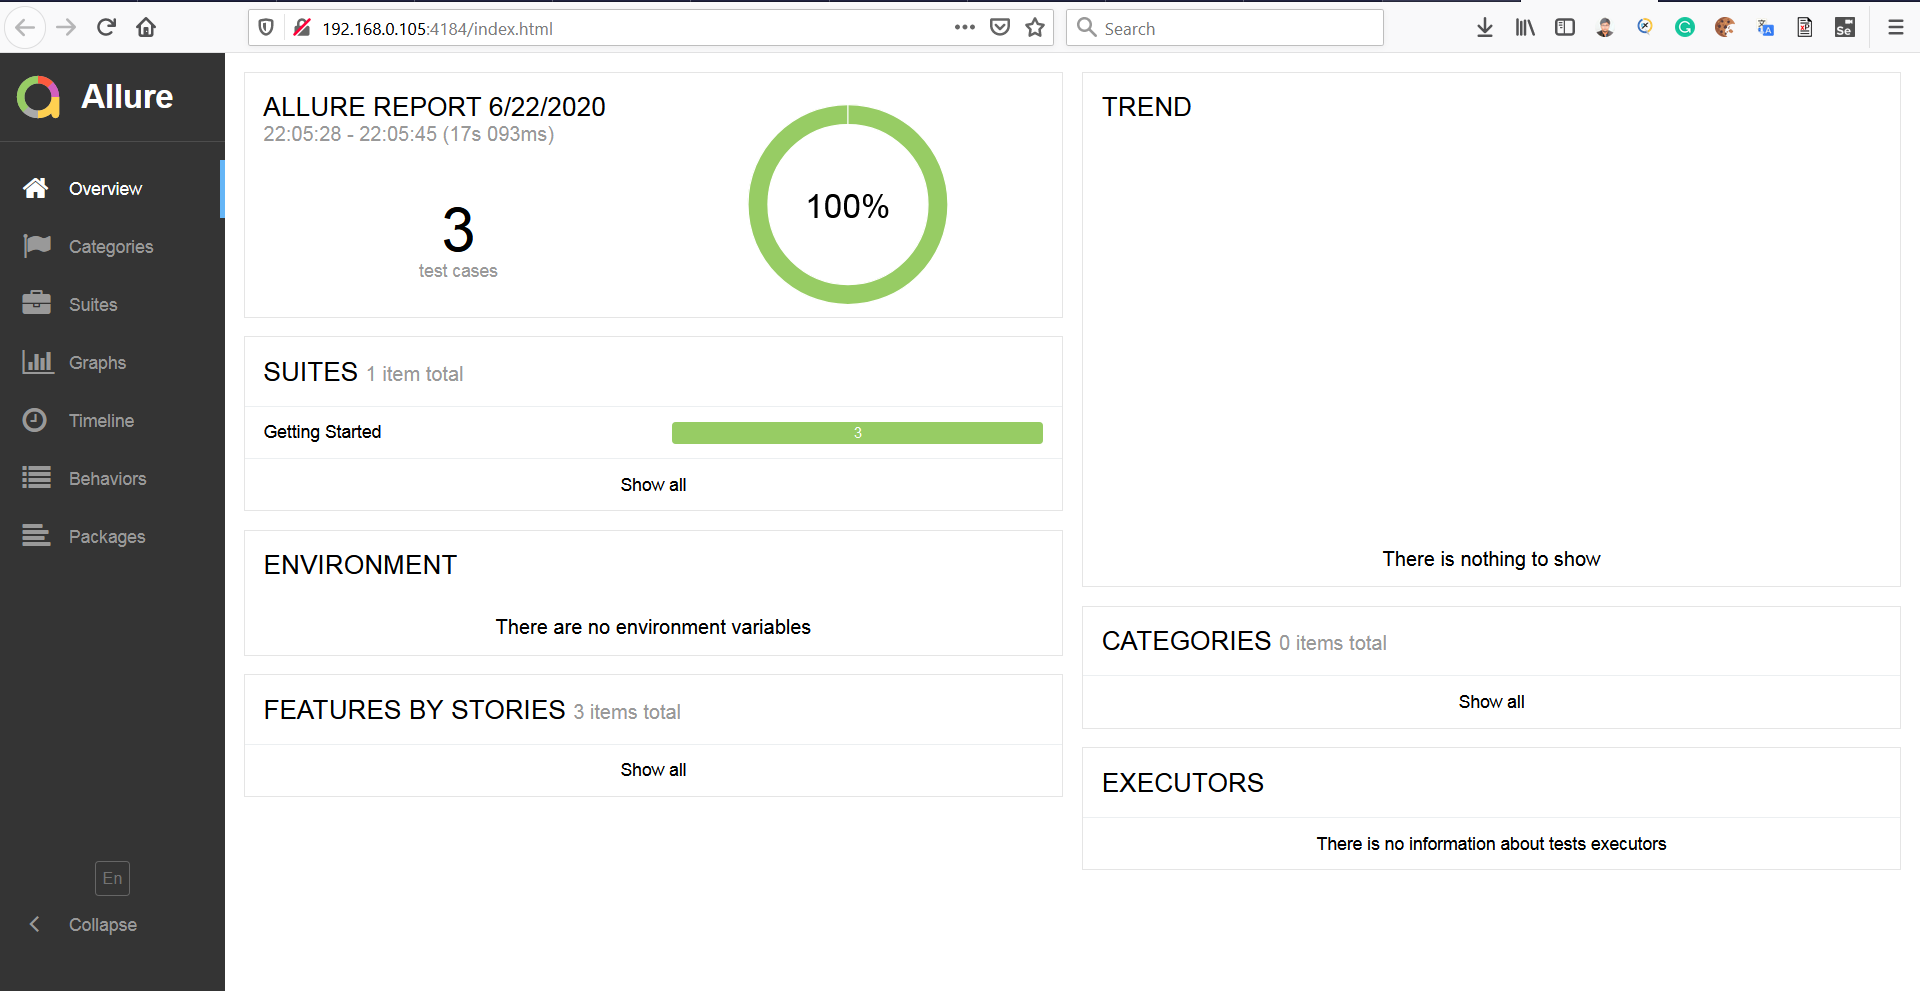Click the document extension icon
The height and width of the screenshot is (991, 1920).
click(x=1805, y=28)
